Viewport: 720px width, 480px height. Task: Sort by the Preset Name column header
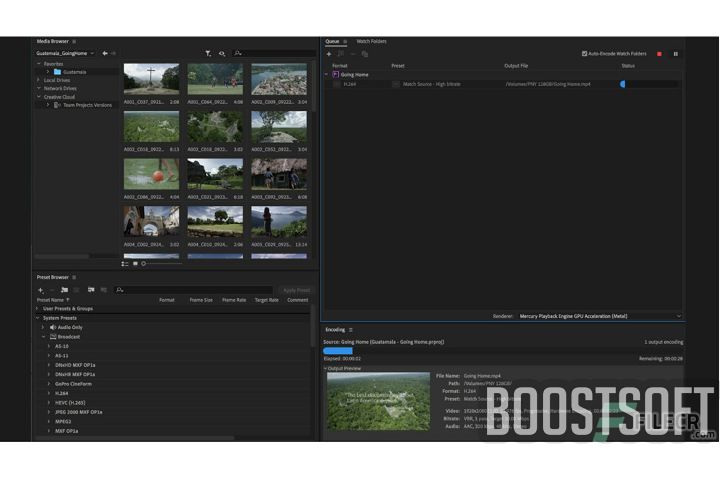51,300
